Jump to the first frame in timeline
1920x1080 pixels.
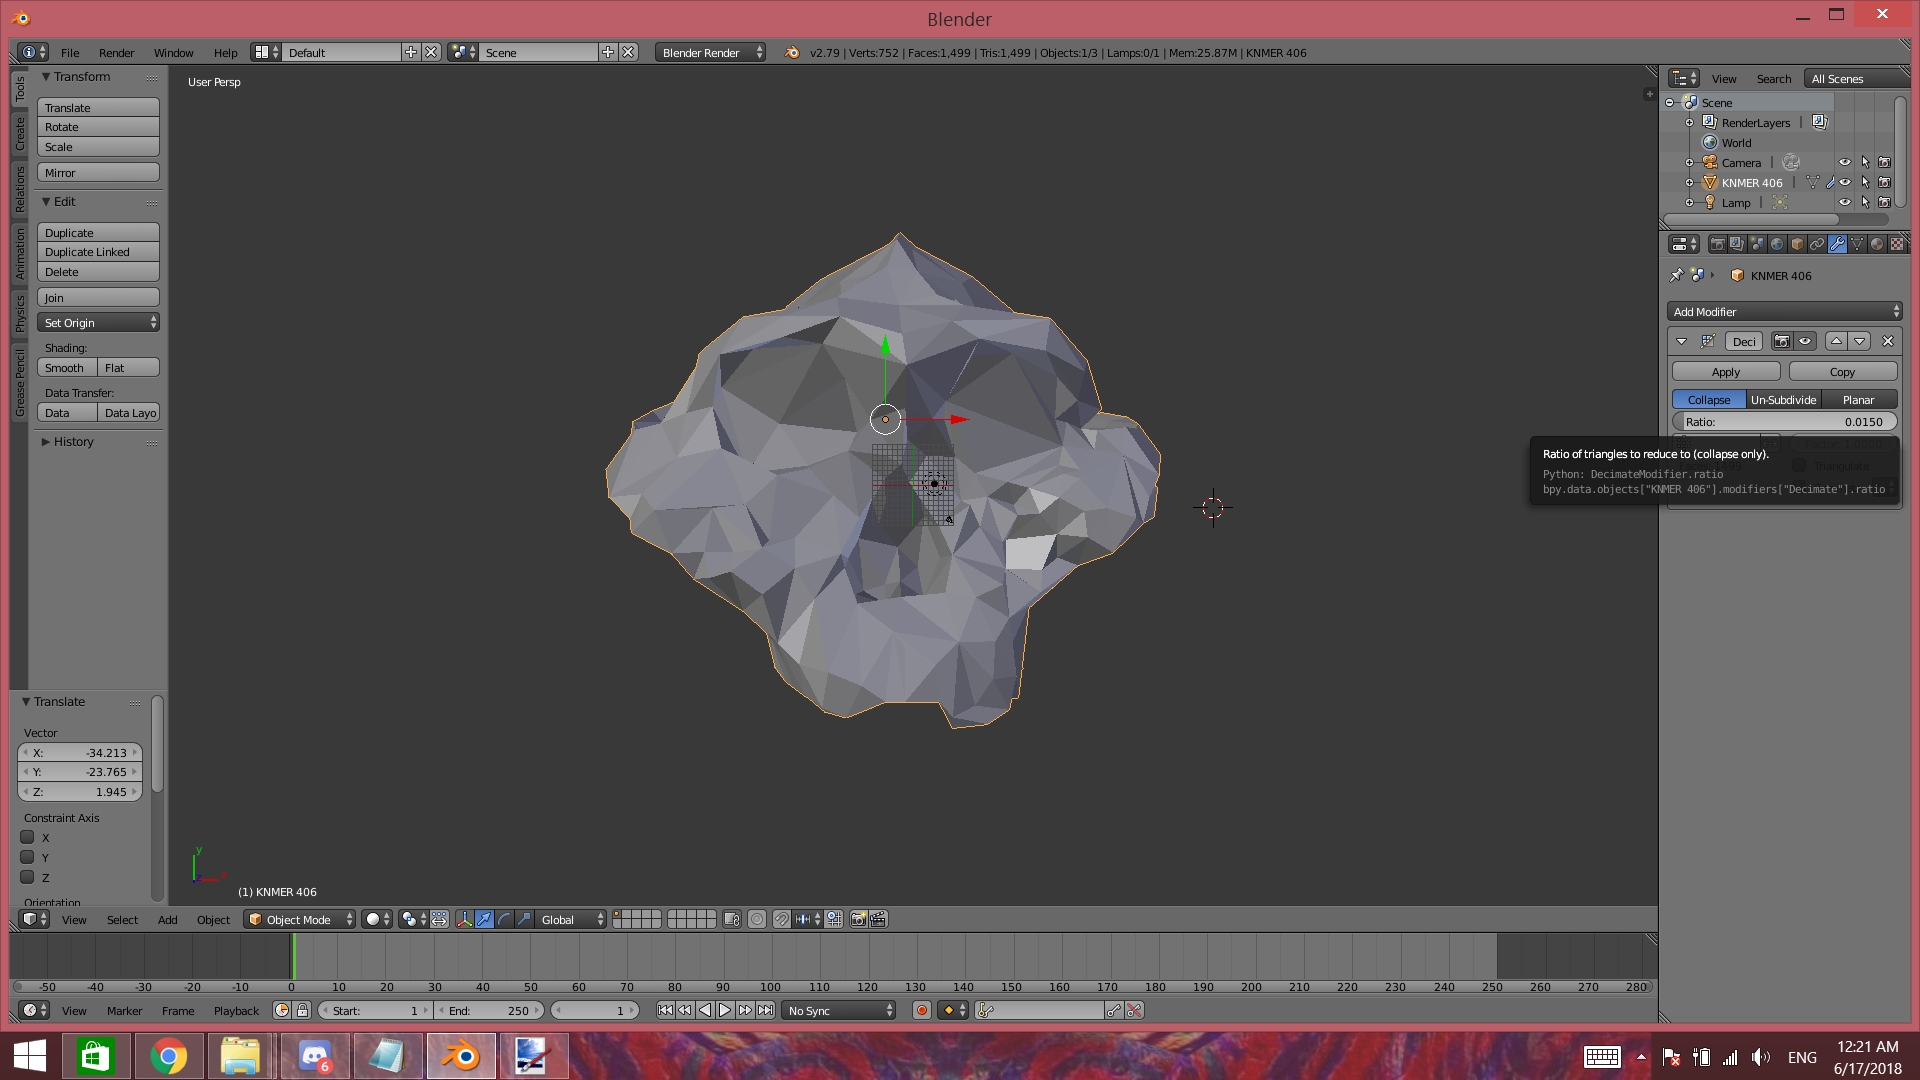665,1010
